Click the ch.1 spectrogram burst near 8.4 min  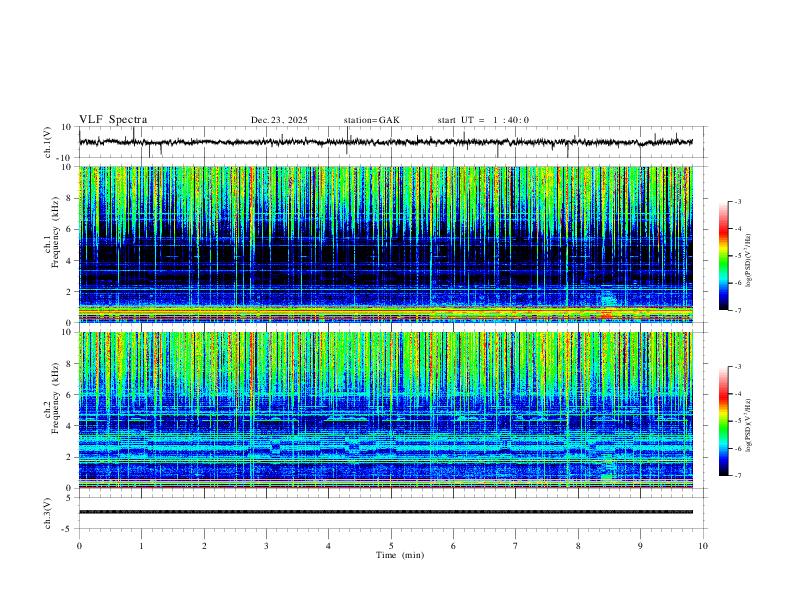(608, 302)
